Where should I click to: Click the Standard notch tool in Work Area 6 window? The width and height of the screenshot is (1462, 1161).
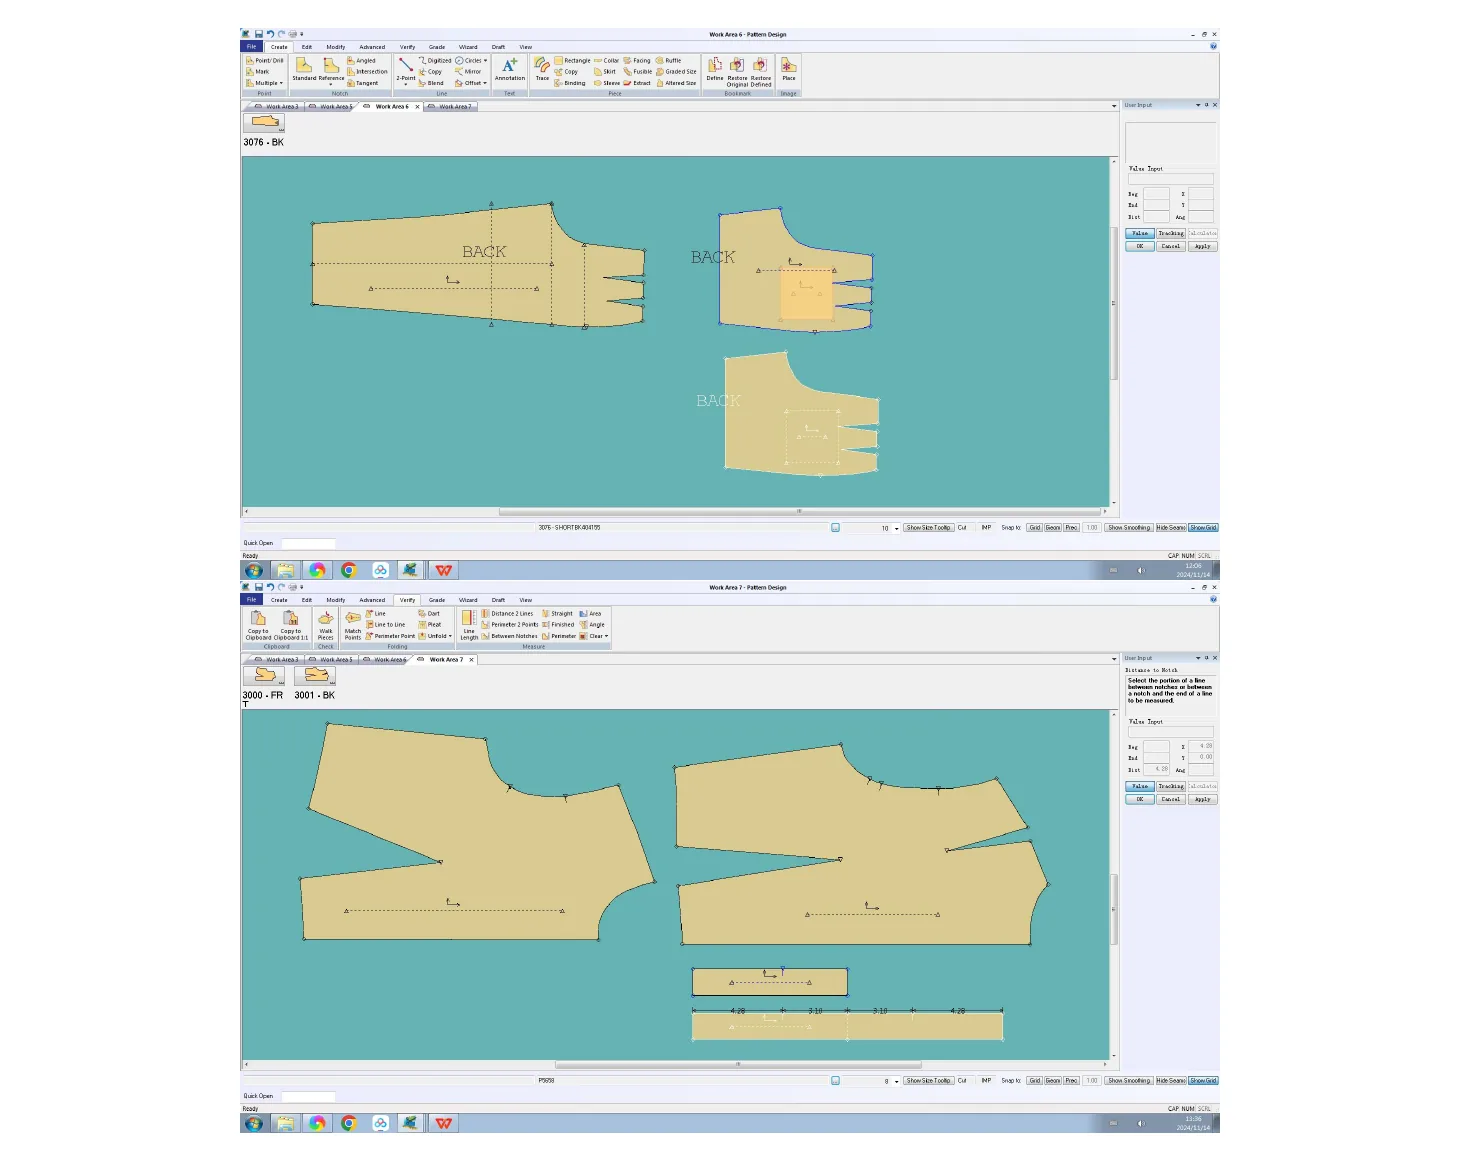304,69
